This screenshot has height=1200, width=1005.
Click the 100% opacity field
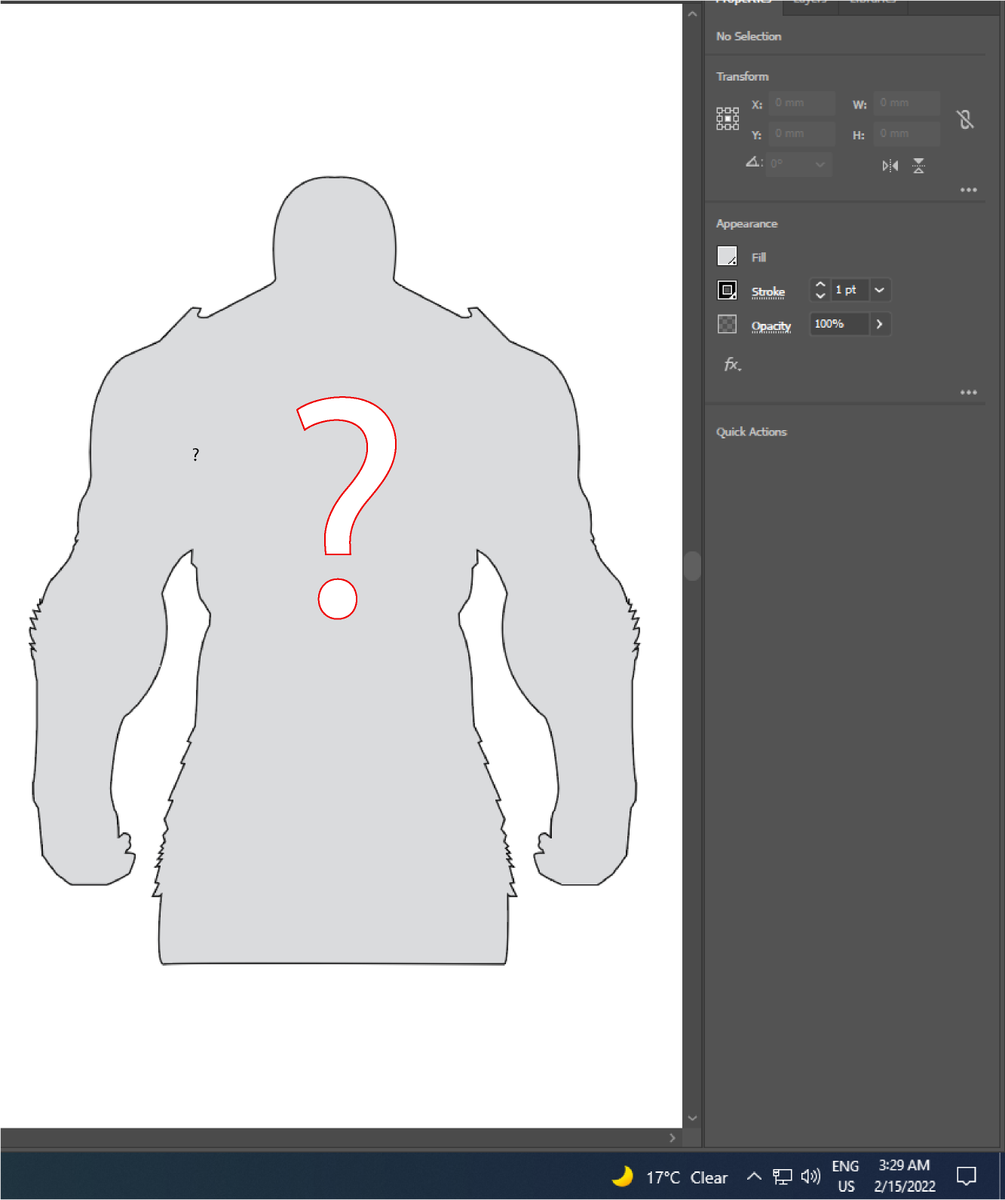coord(838,324)
